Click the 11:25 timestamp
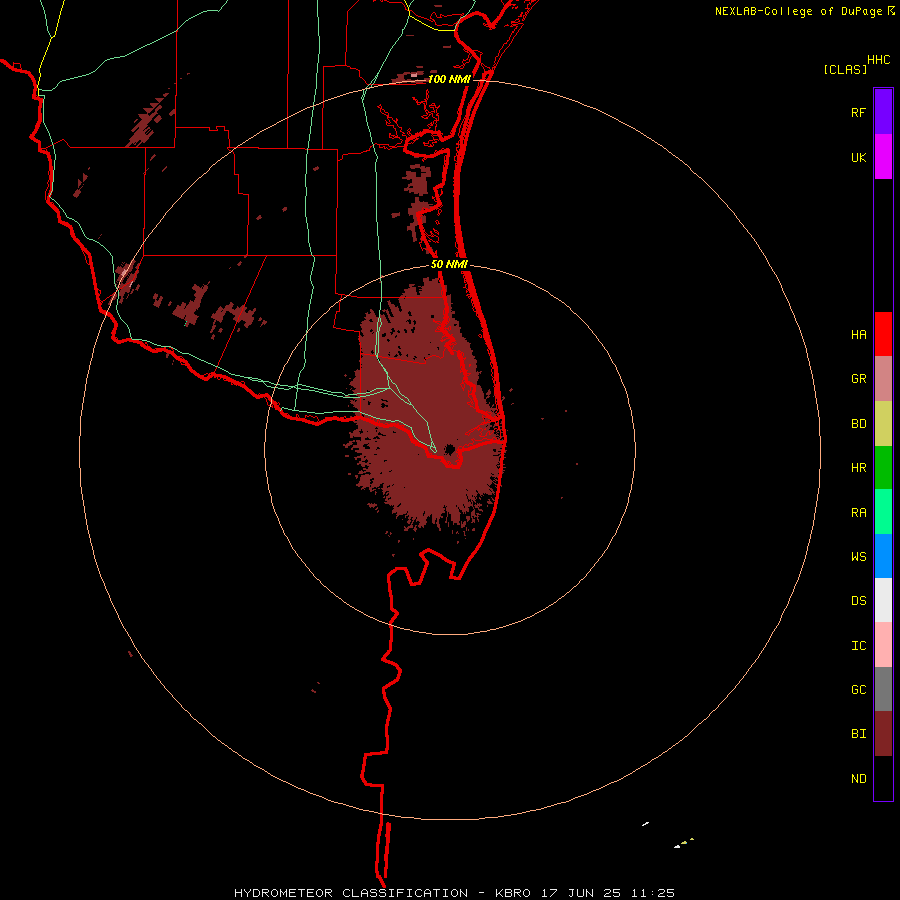This screenshot has width=900, height=900. coord(653,893)
